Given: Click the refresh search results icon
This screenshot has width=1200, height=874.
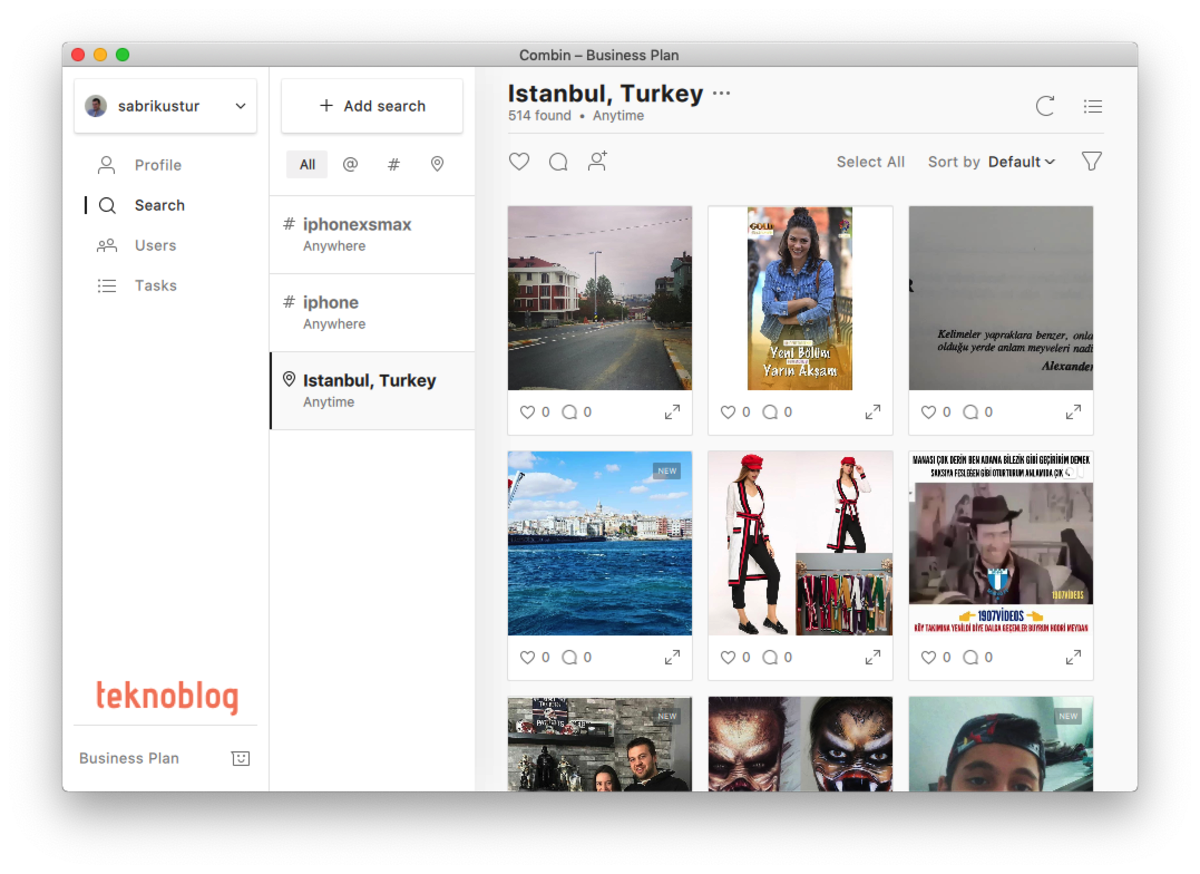Looking at the screenshot, I should [1045, 106].
